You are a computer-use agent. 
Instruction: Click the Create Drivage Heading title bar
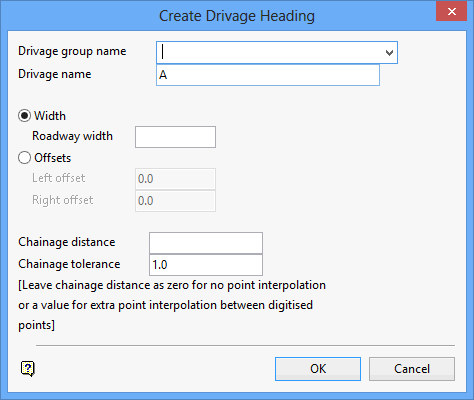(x=237, y=16)
